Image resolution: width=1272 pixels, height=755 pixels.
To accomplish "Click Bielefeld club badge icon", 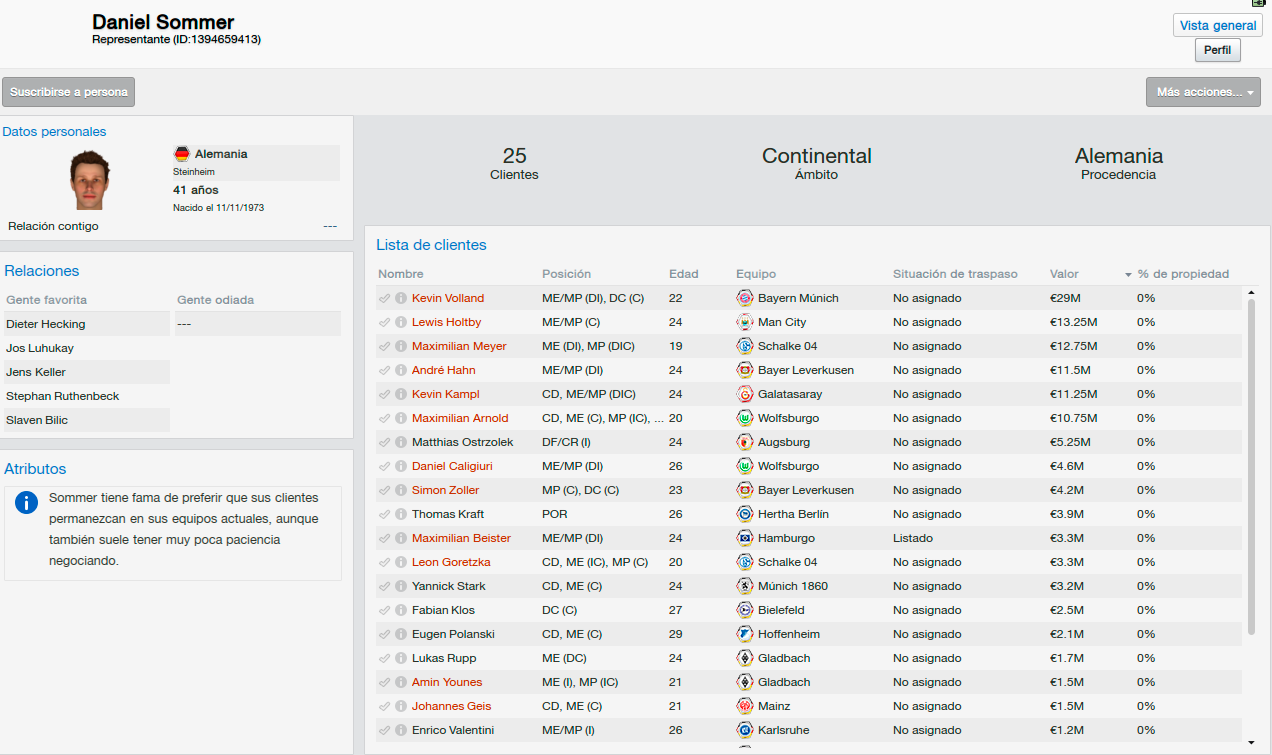I will (x=744, y=610).
